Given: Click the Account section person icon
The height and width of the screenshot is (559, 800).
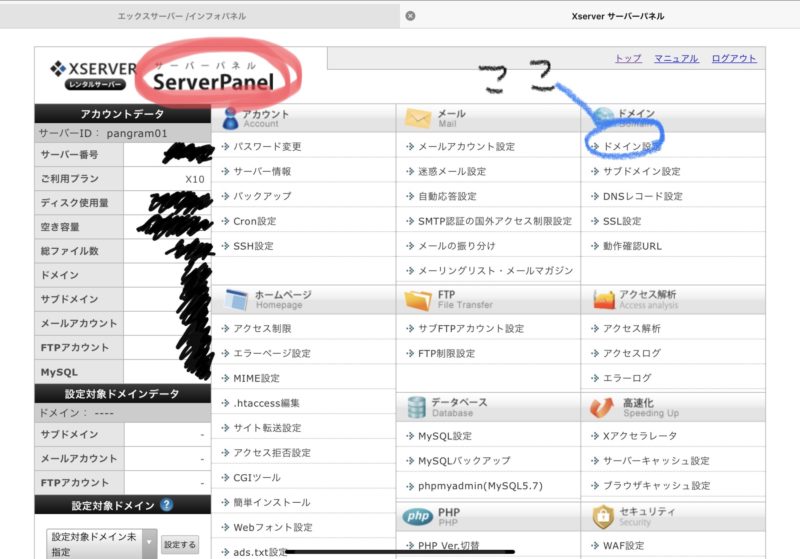Looking at the screenshot, I should coord(230,118).
